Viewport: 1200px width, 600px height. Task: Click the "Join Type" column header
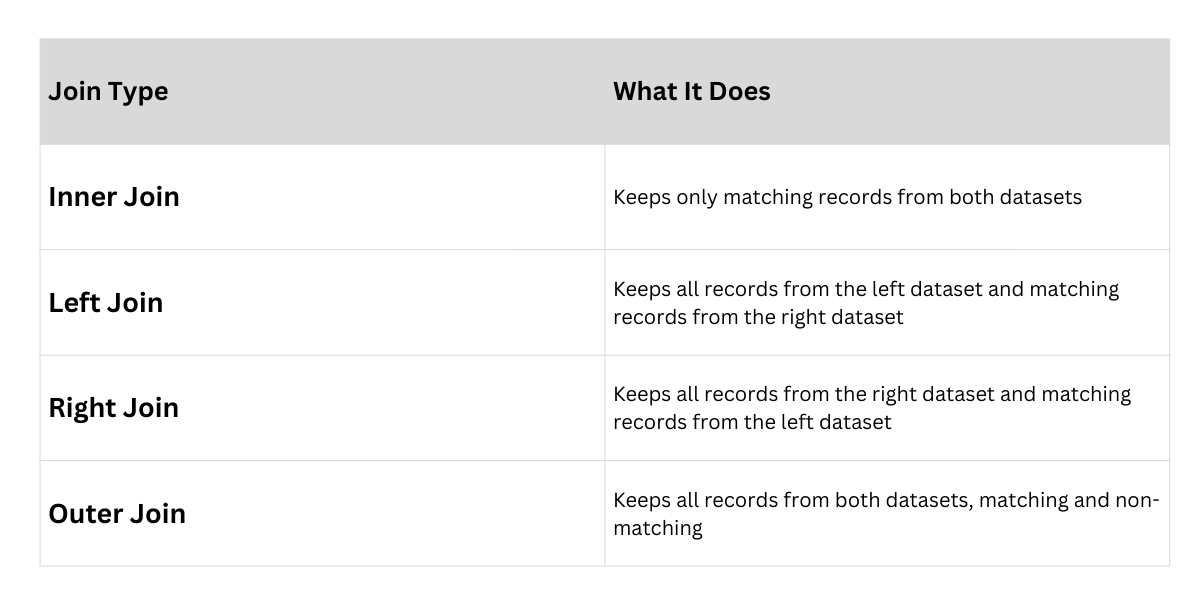pos(108,92)
